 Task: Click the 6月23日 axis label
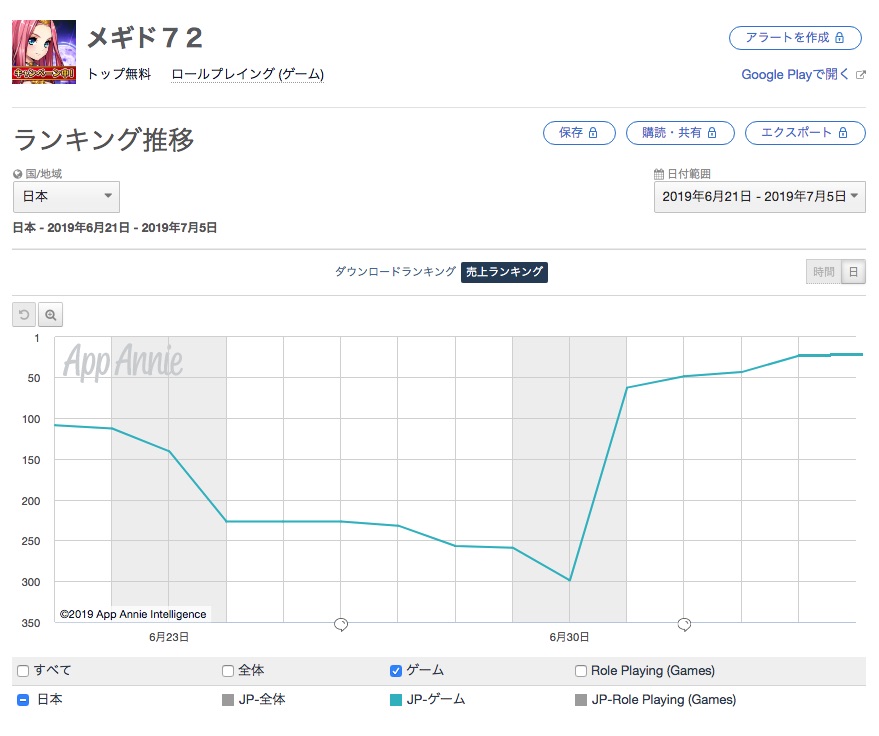169,637
